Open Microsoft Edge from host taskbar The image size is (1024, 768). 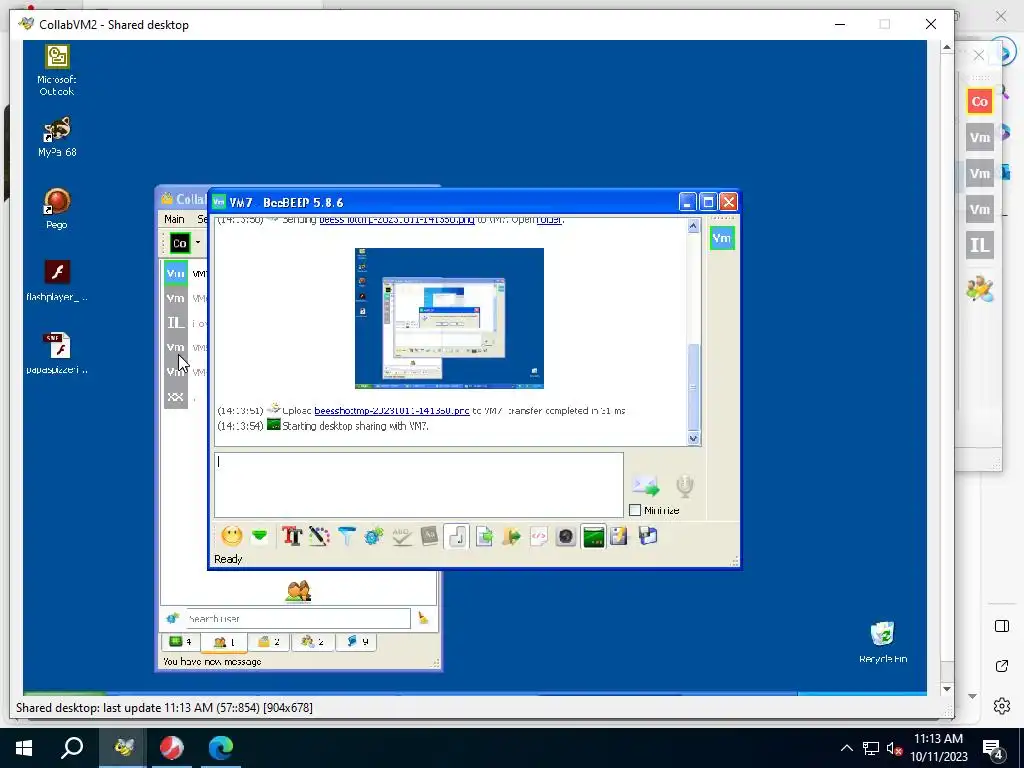221,748
